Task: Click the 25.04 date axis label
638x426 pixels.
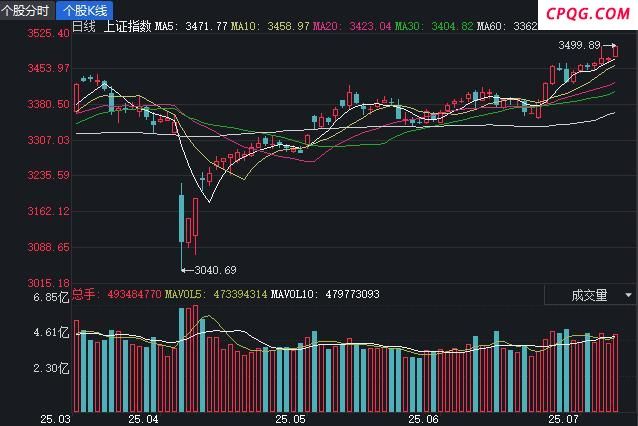Action: [143, 419]
